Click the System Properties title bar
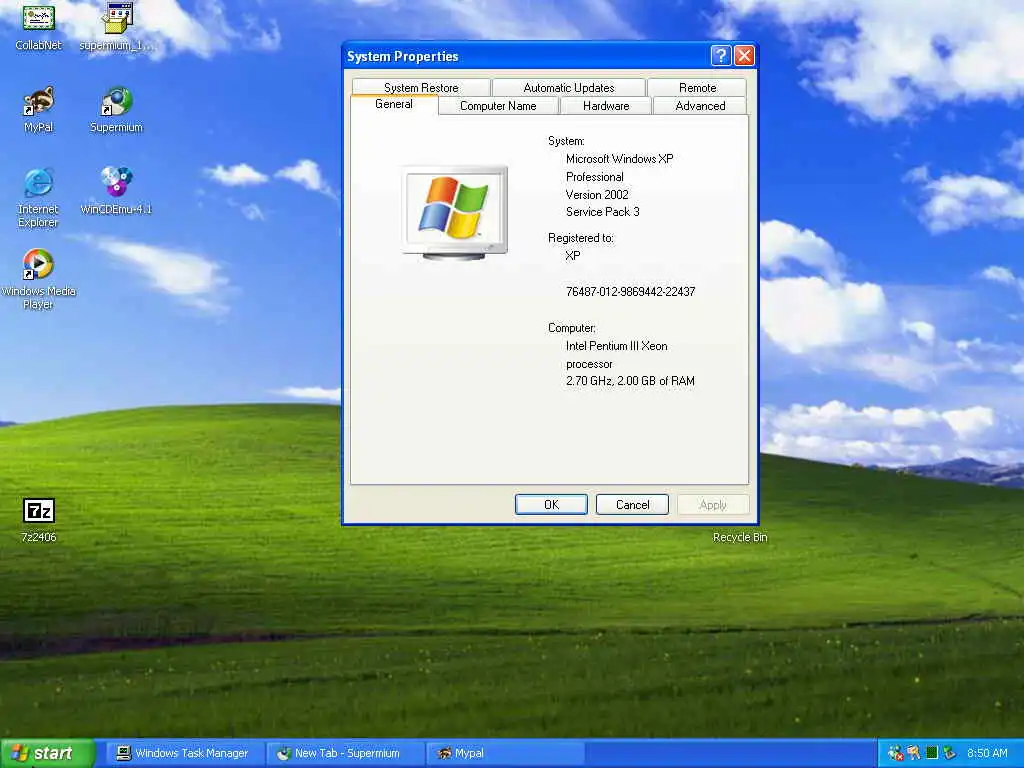 [x=526, y=56]
